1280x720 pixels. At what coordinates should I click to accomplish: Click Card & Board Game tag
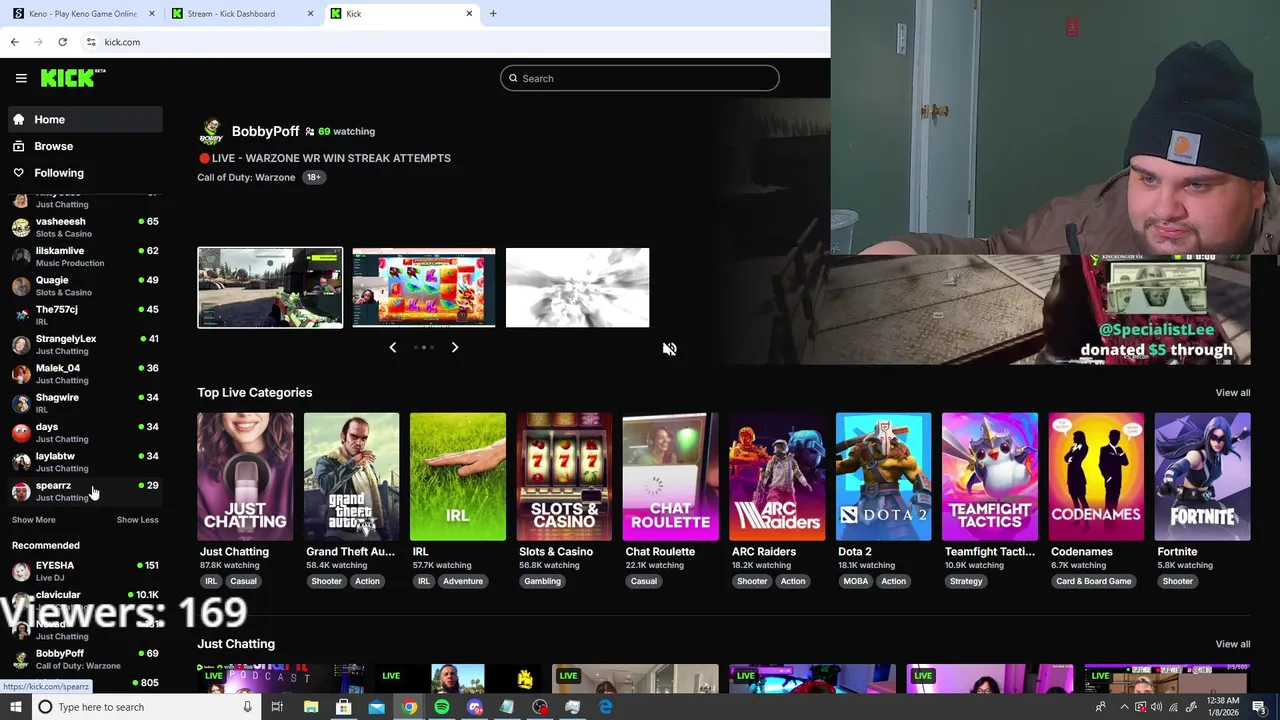click(x=1093, y=581)
